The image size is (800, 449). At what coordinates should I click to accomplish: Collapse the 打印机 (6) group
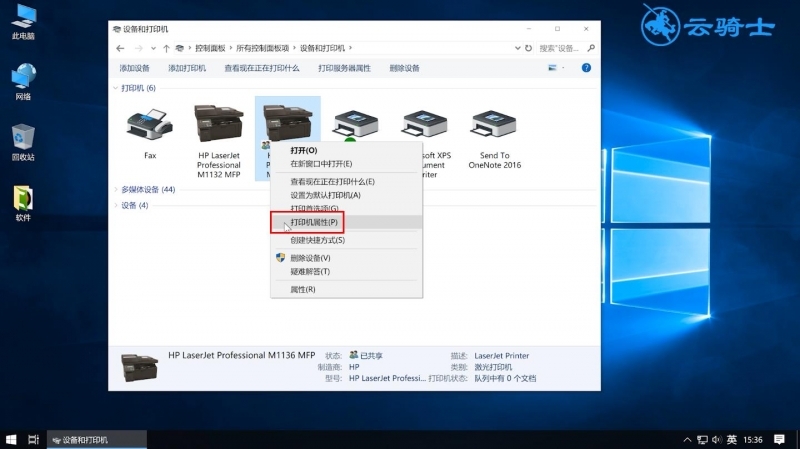coord(115,88)
